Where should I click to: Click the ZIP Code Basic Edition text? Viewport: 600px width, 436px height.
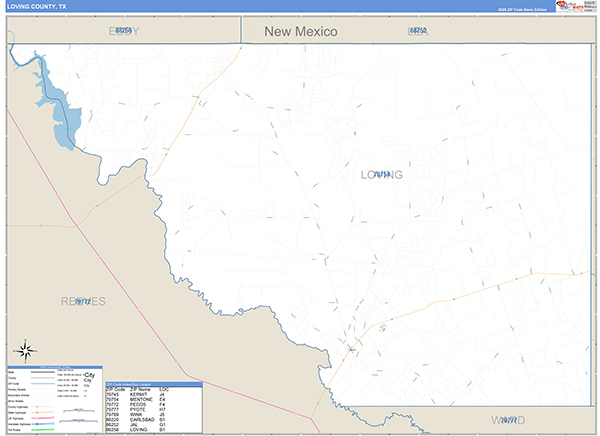pyautogui.click(x=522, y=9)
